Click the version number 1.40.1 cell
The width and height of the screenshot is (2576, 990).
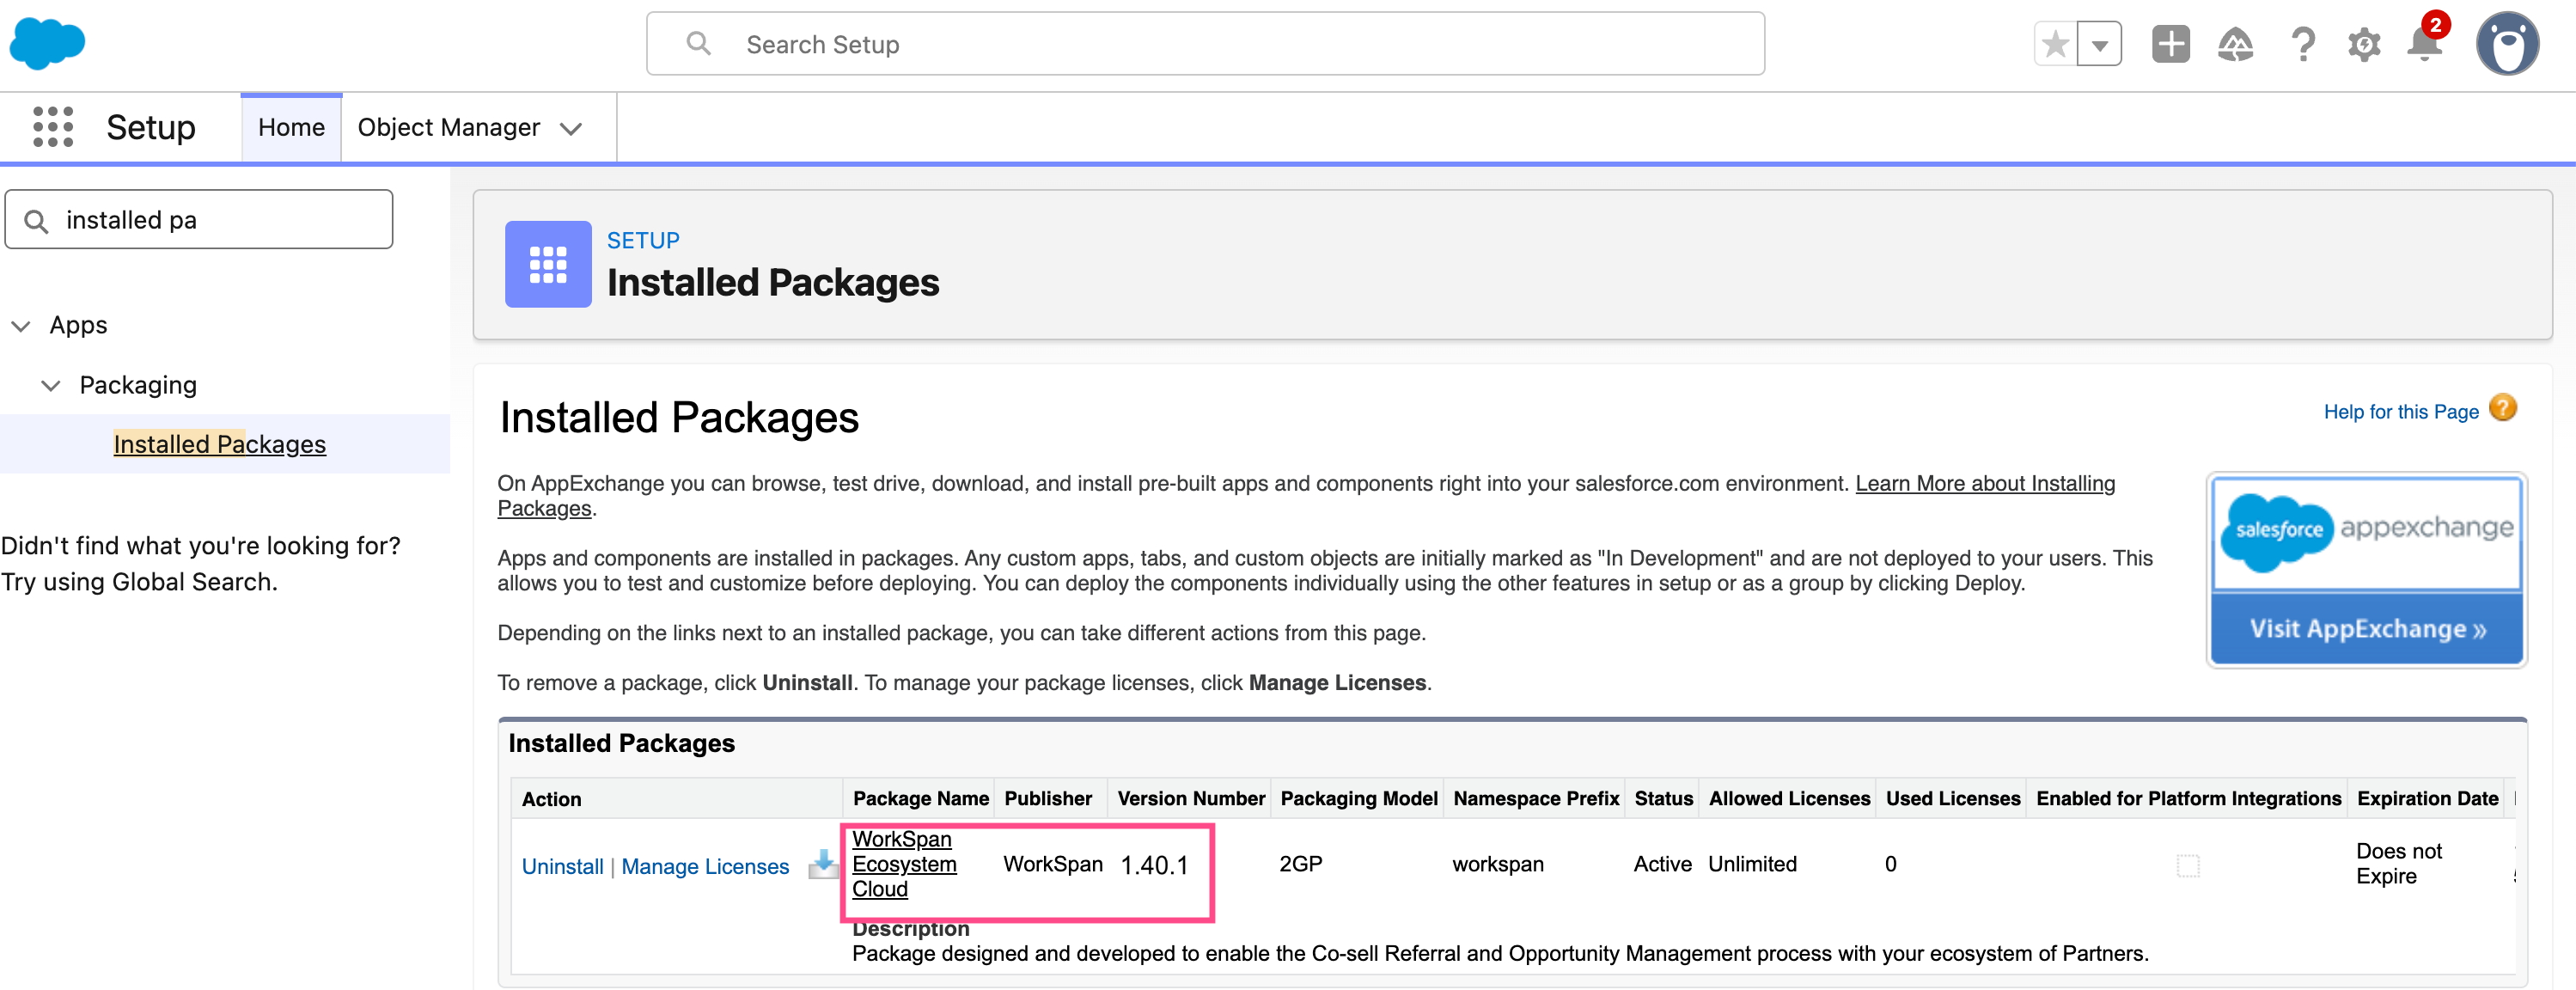1154,865
